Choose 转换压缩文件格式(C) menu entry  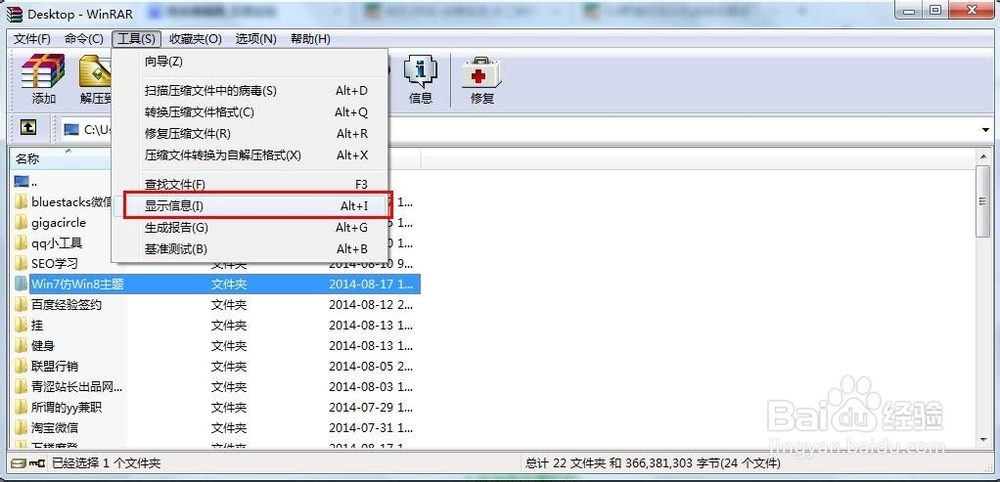(250, 112)
